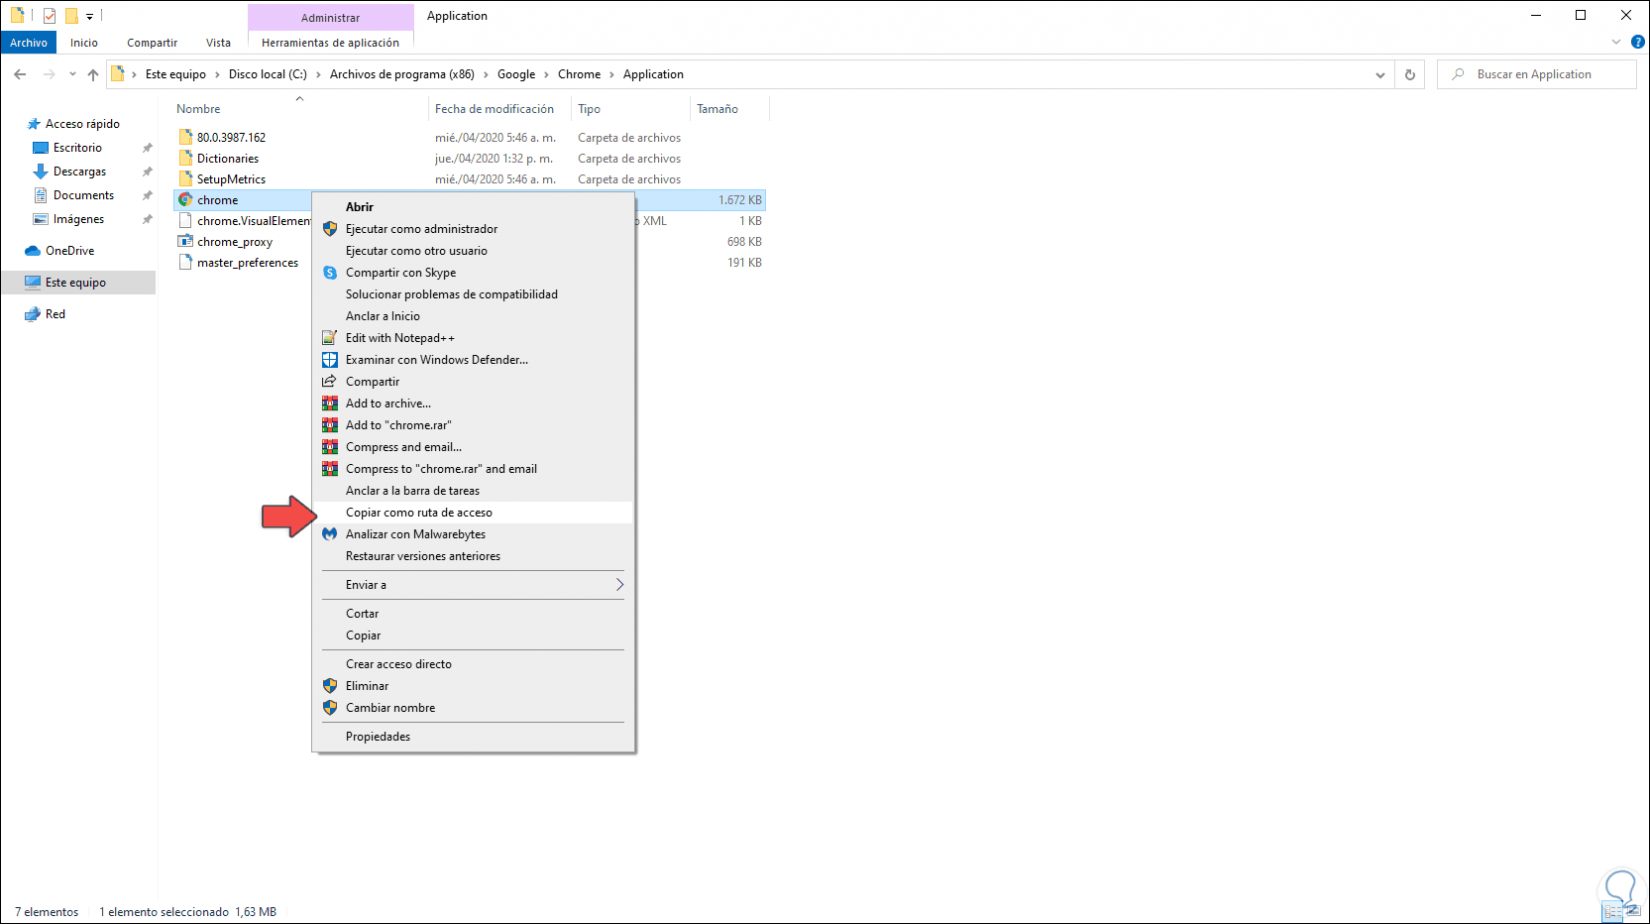The width and height of the screenshot is (1650, 924).
Task: Click the WinRAR icon beside Add to archive
Action: pos(330,404)
